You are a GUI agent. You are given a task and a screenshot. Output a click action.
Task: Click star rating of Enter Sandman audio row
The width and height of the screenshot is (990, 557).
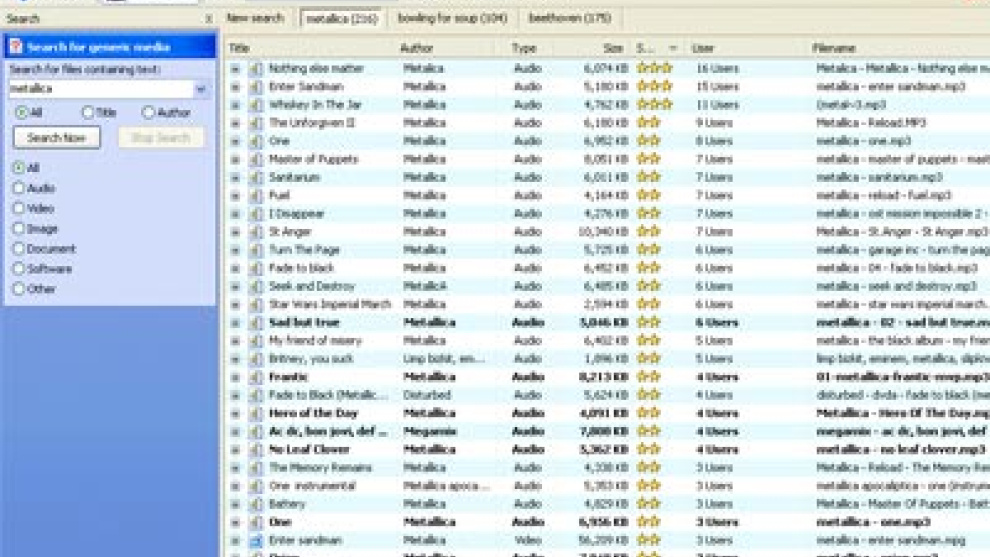coord(654,87)
